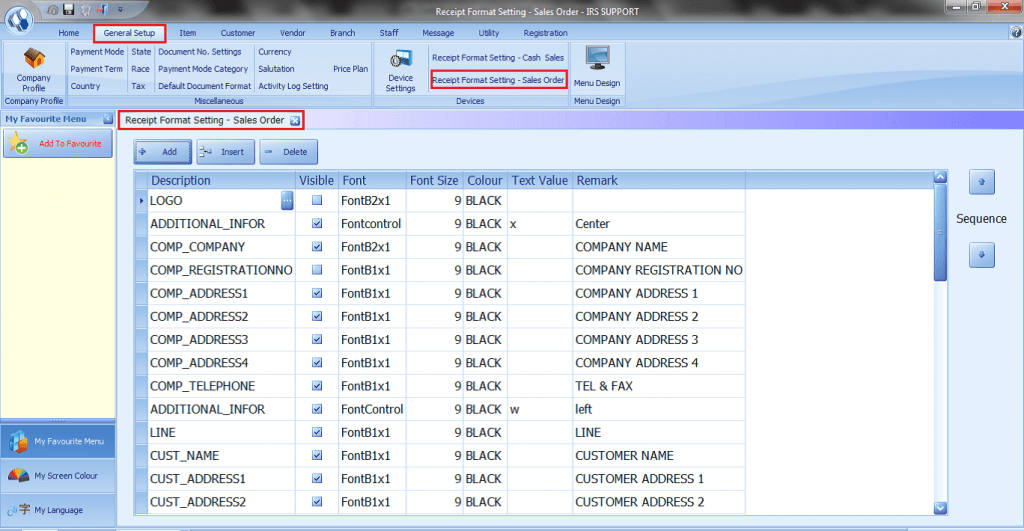This screenshot has width=1024, height=531.
Task: Click the Add button
Action: tap(163, 152)
